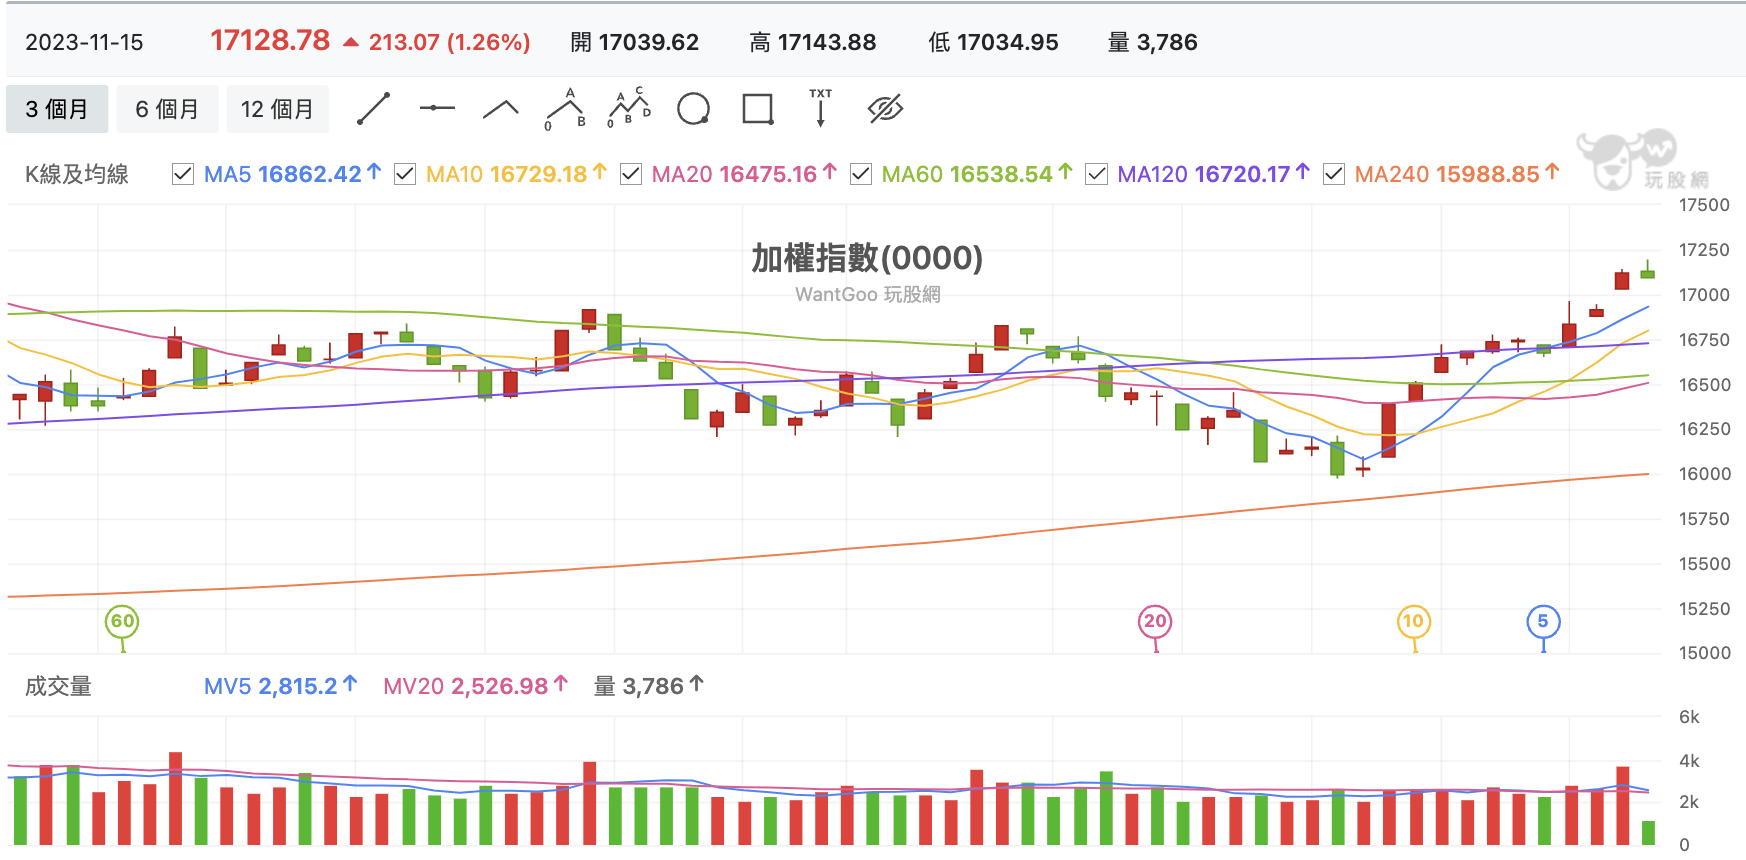Screen dimensions: 1746x860
Task: Disable the MA60 line checkbox
Action: [x=860, y=174]
